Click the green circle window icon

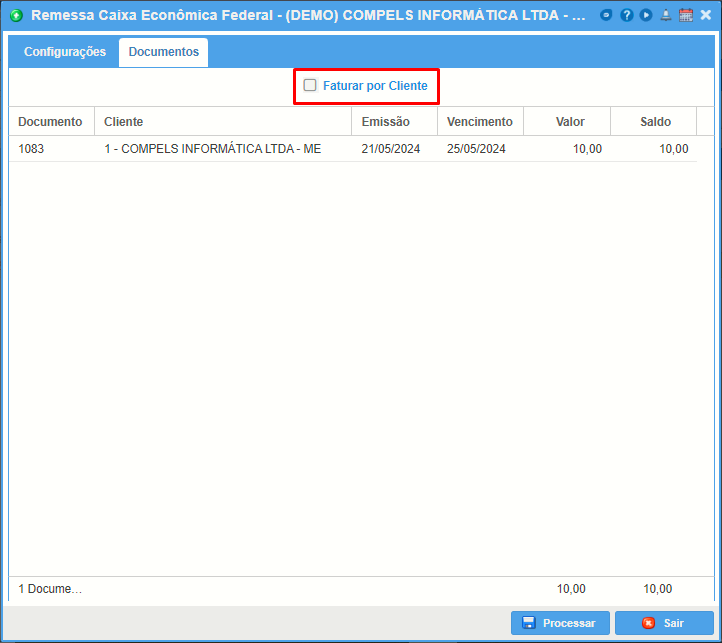tap(16, 16)
